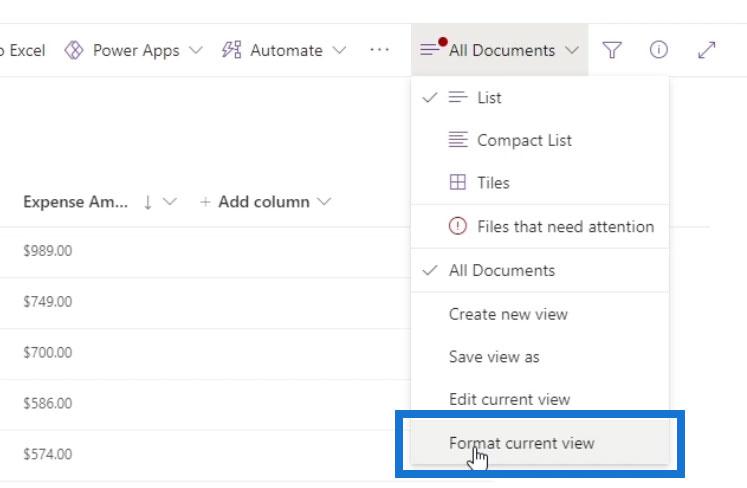Click the $749.00 expense cell
The width and height of the screenshot is (747, 488).
(48, 302)
